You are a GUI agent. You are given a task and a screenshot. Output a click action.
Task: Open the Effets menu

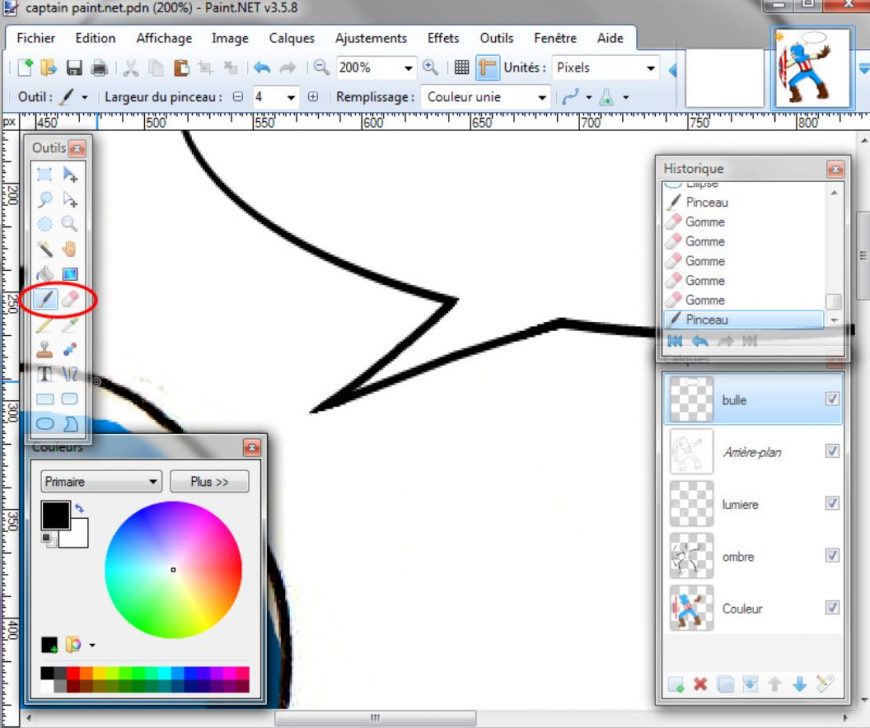pos(443,38)
